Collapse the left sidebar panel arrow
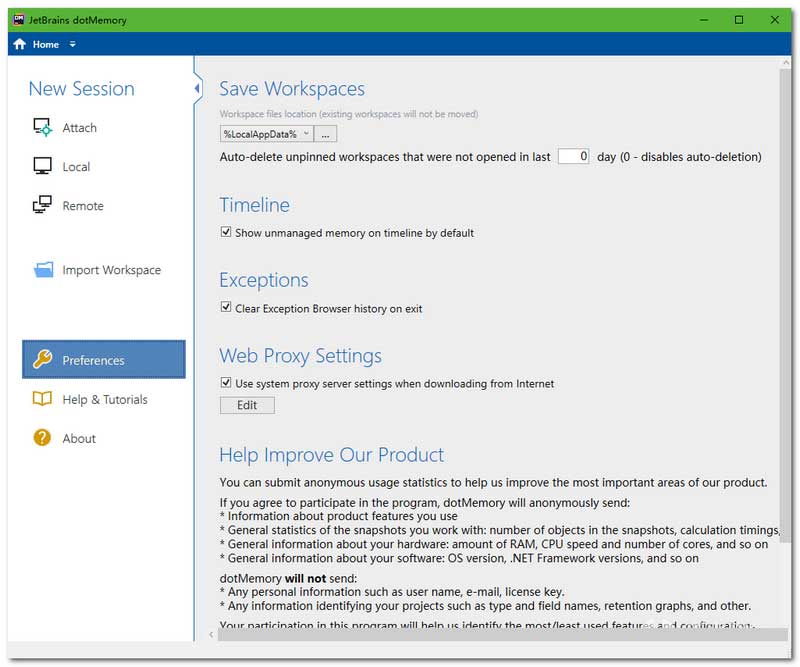The image size is (800, 667). coord(197,88)
